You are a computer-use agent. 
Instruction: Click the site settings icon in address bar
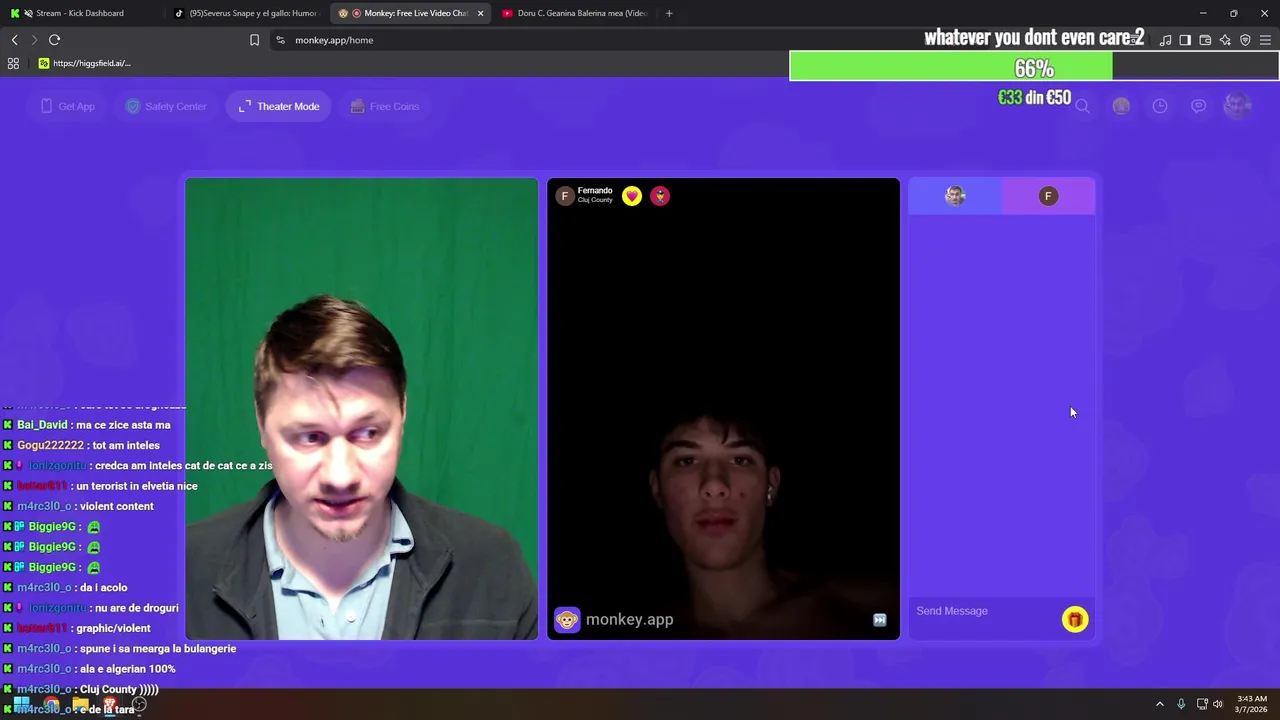tap(280, 40)
